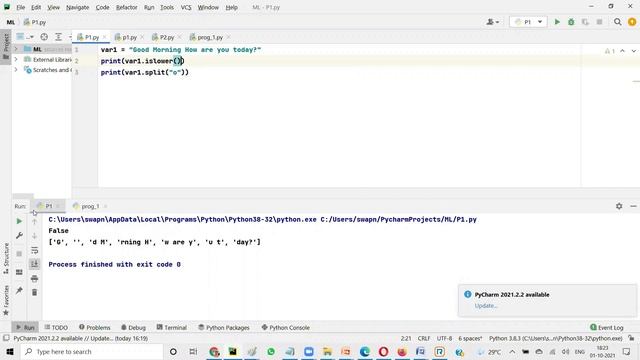
Task: Run P1 with the green toolbar play button
Action: coord(557,22)
